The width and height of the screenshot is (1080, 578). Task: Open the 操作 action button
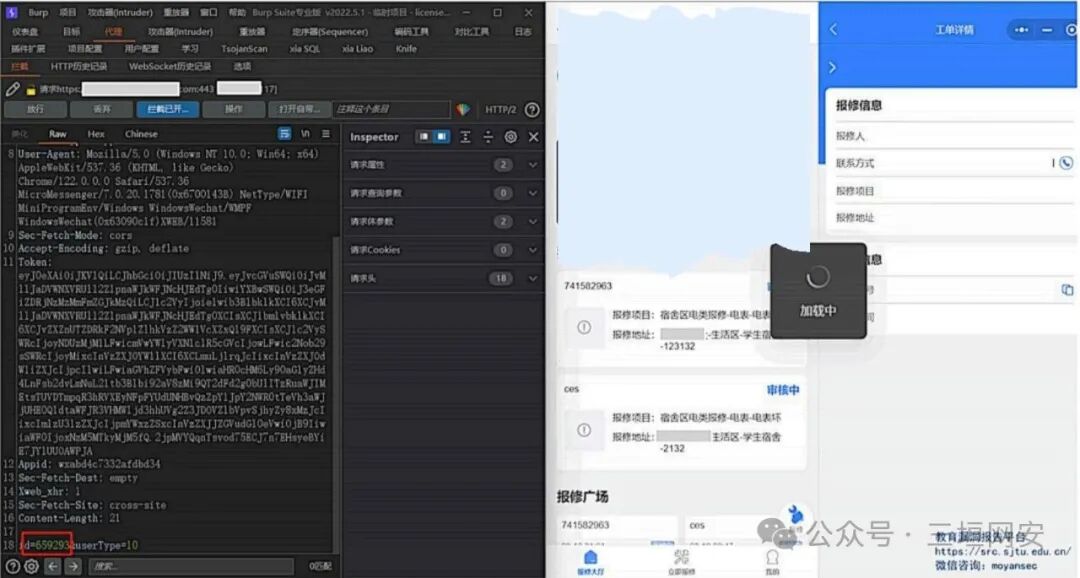point(234,110)
